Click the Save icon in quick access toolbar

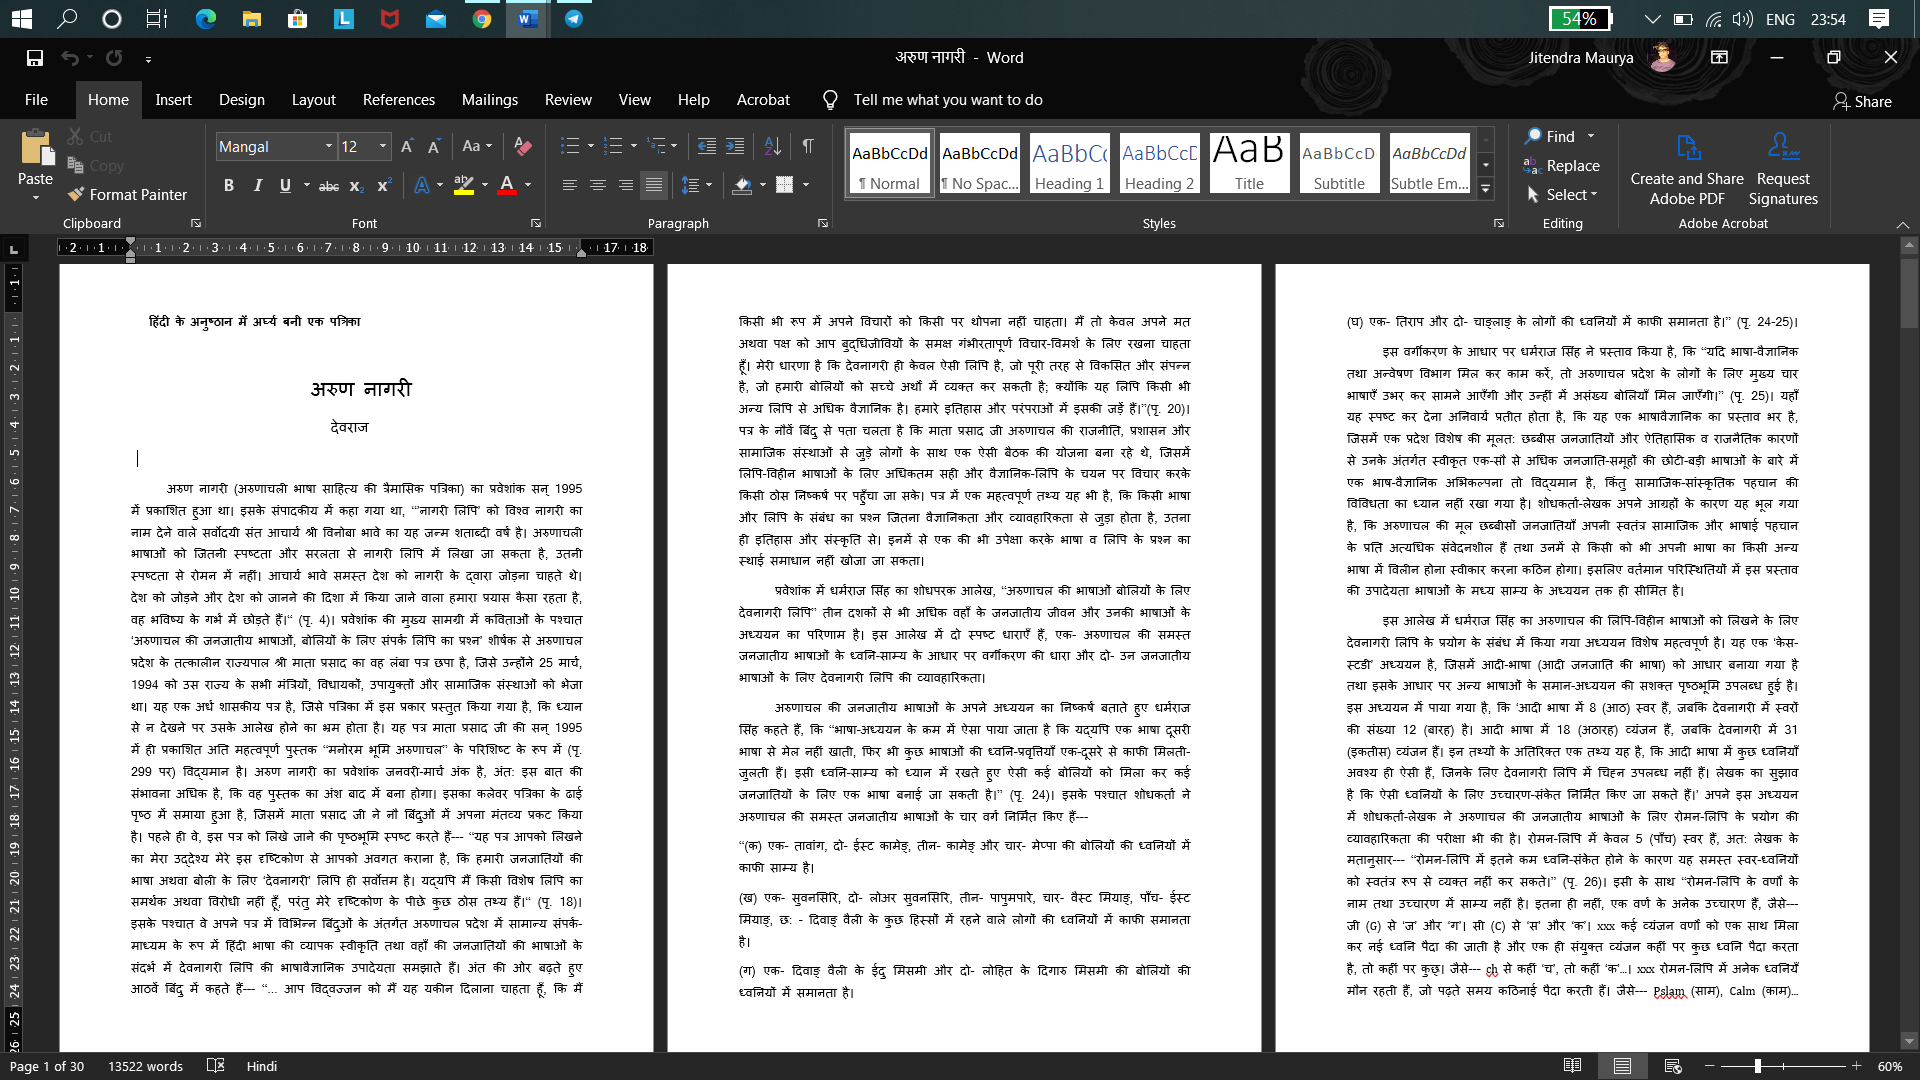tap(35, 58)
